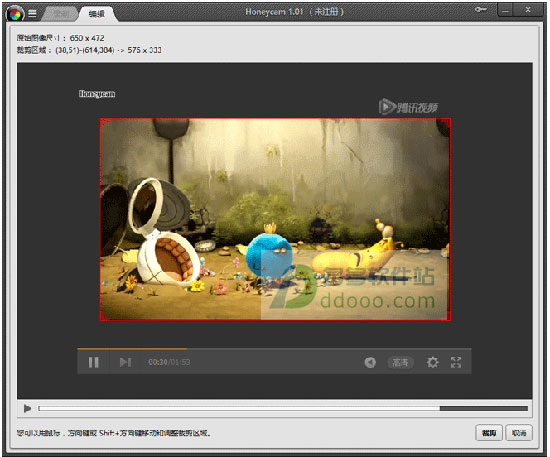
Task: Grab the bottom-right red crop corner handle
Action: point(448,317)
